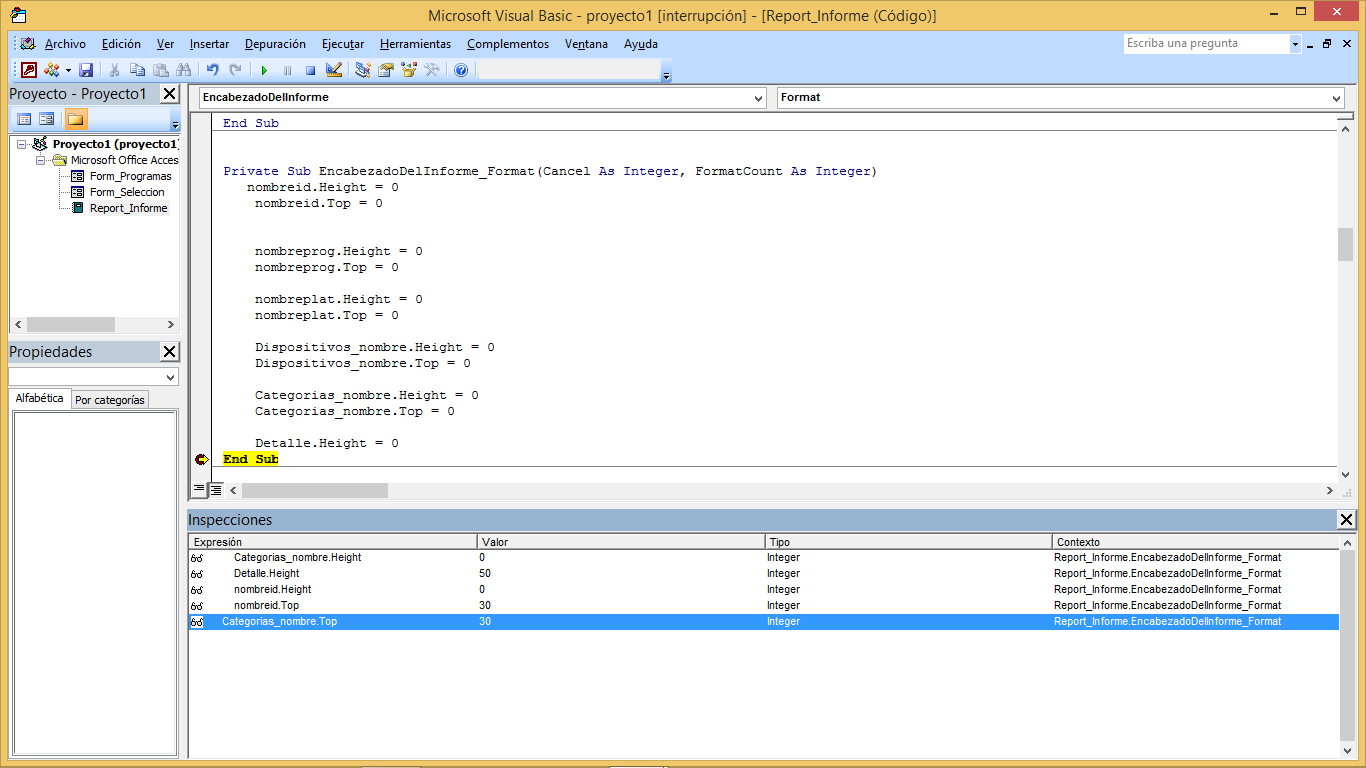Click the Valor column header

point(621,542)
